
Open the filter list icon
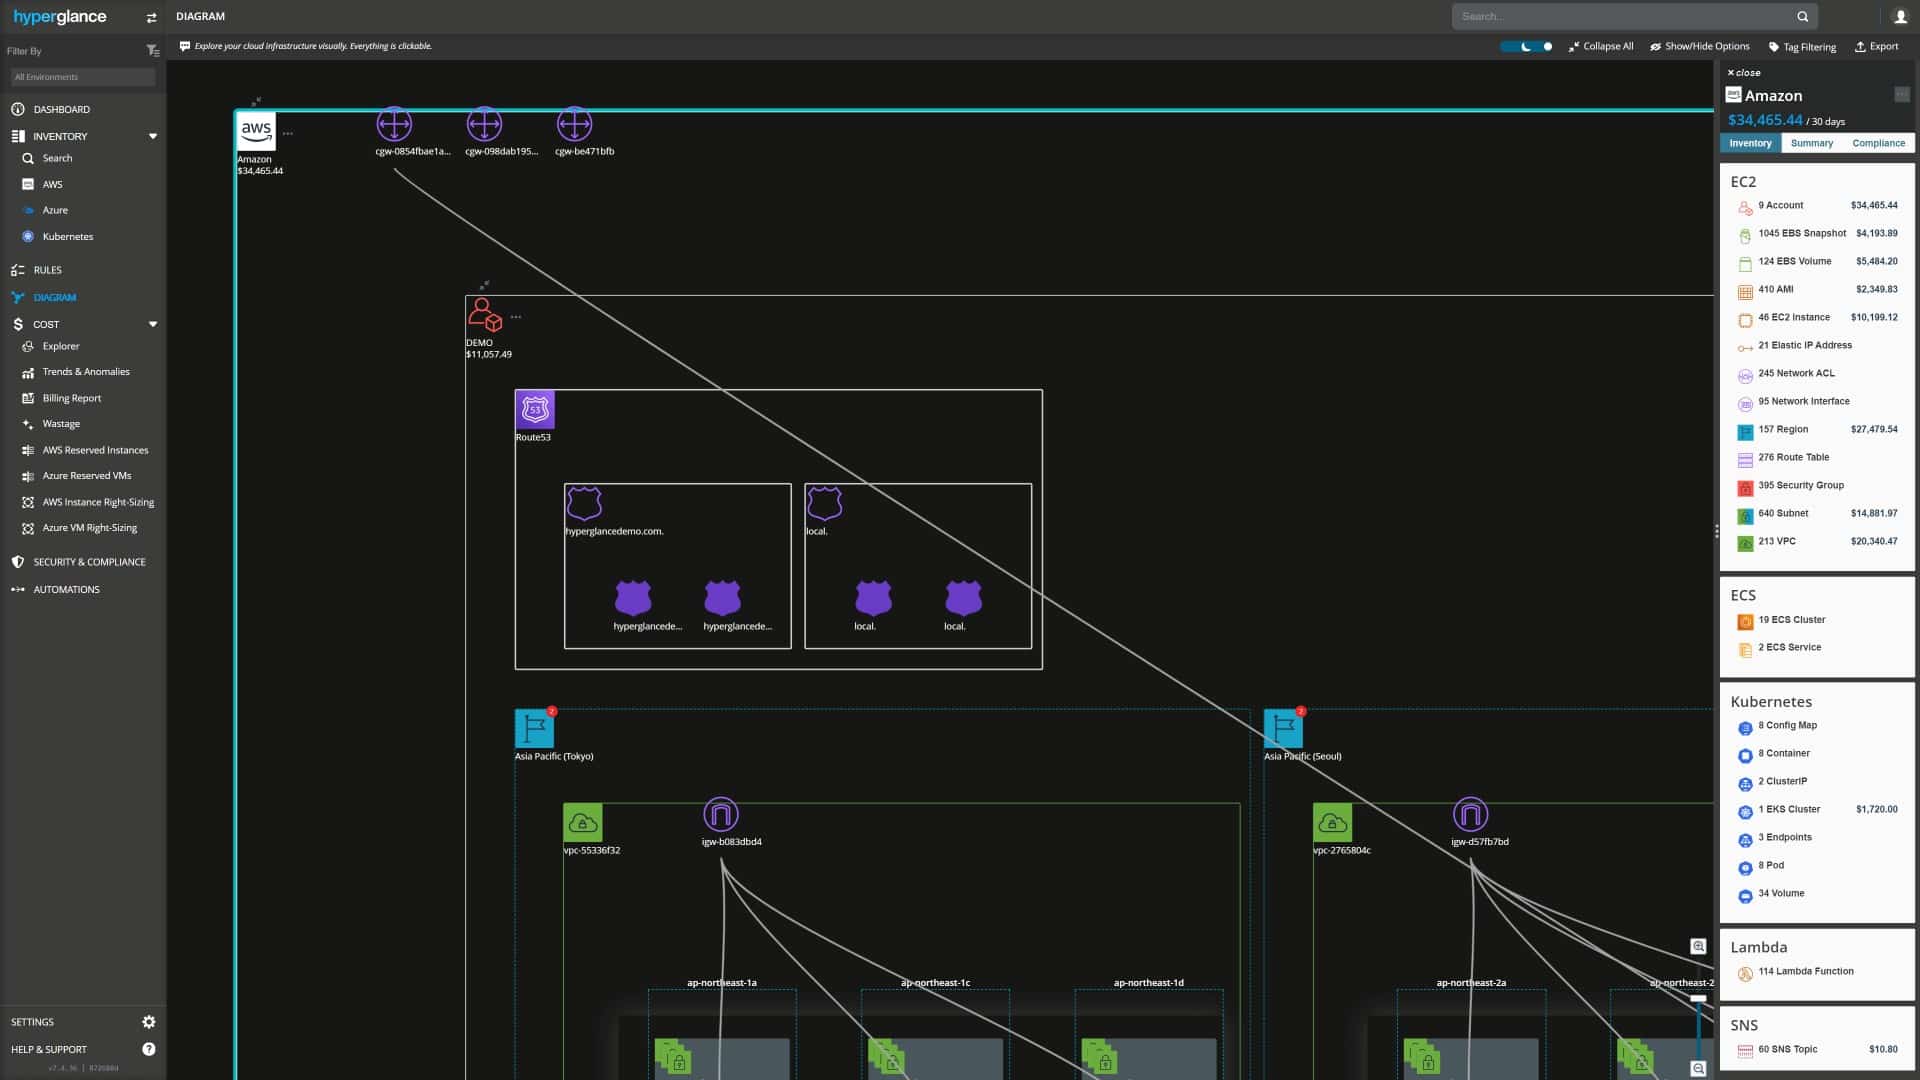pyautogui.click(x=152, y=51)
